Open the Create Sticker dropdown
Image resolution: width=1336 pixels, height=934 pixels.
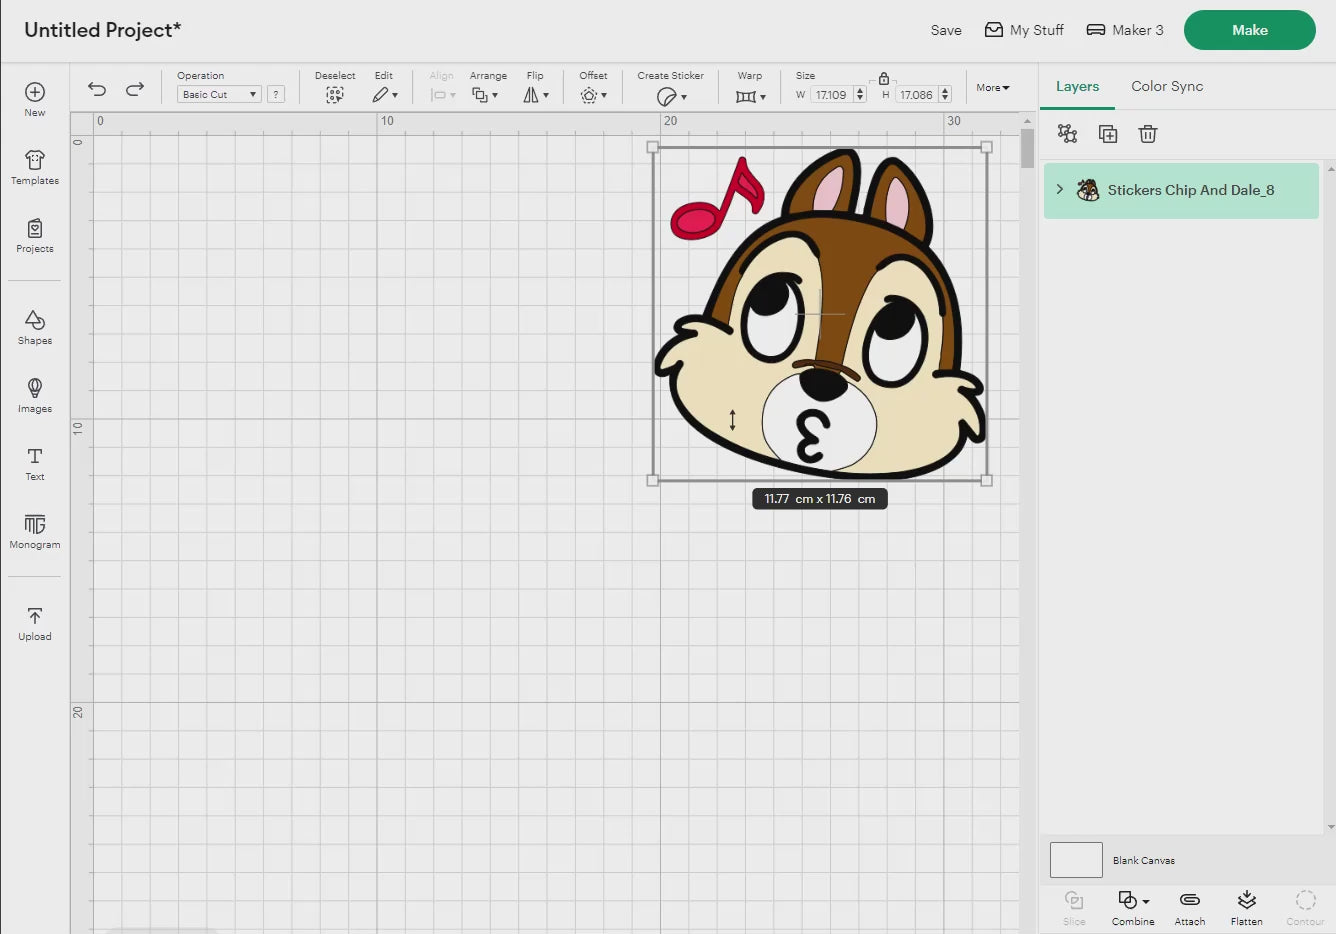point(672,96)
